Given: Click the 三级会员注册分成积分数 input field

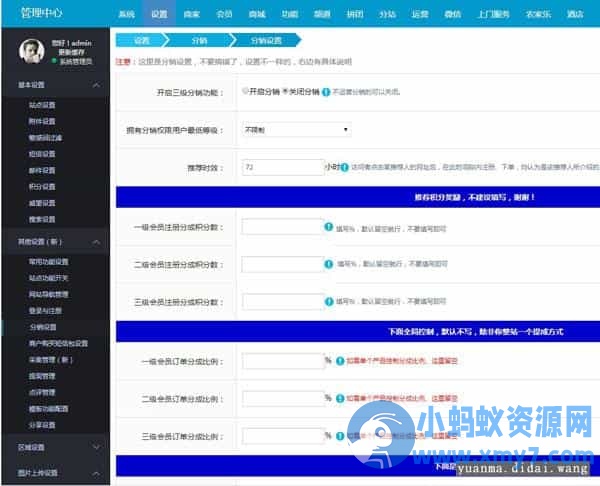Looking at the screenshot, I should (x=283, y=302).
